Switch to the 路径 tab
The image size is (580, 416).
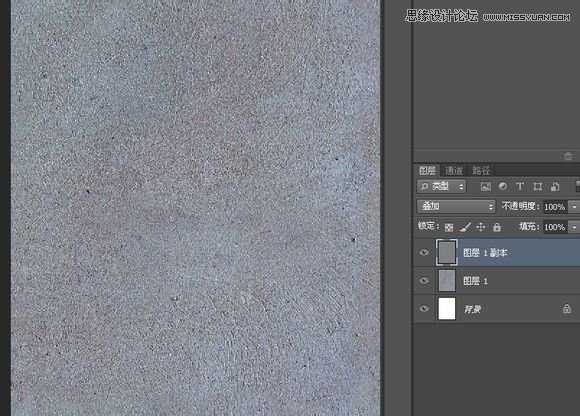pyautogui.click(x=481, y=170)
